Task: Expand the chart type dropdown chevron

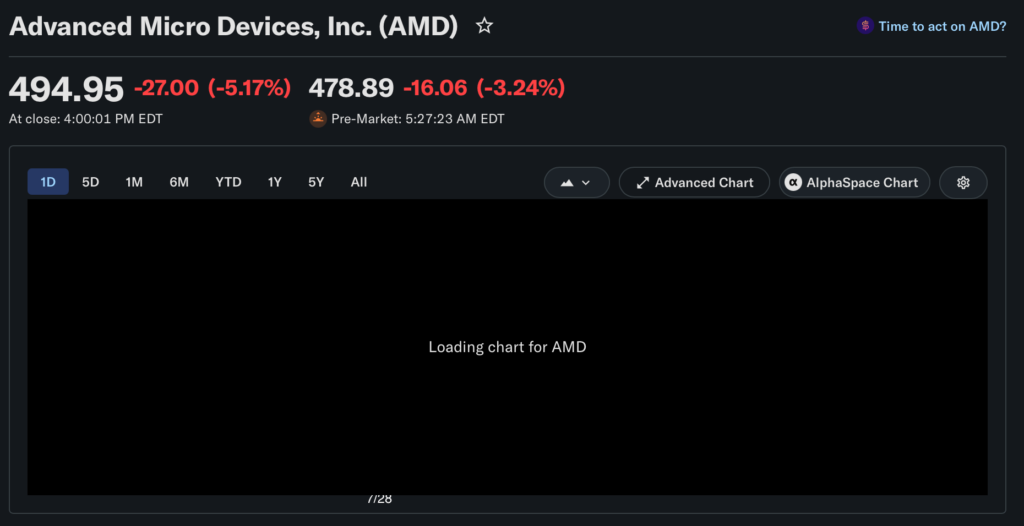Action: (x=586, y=183)
